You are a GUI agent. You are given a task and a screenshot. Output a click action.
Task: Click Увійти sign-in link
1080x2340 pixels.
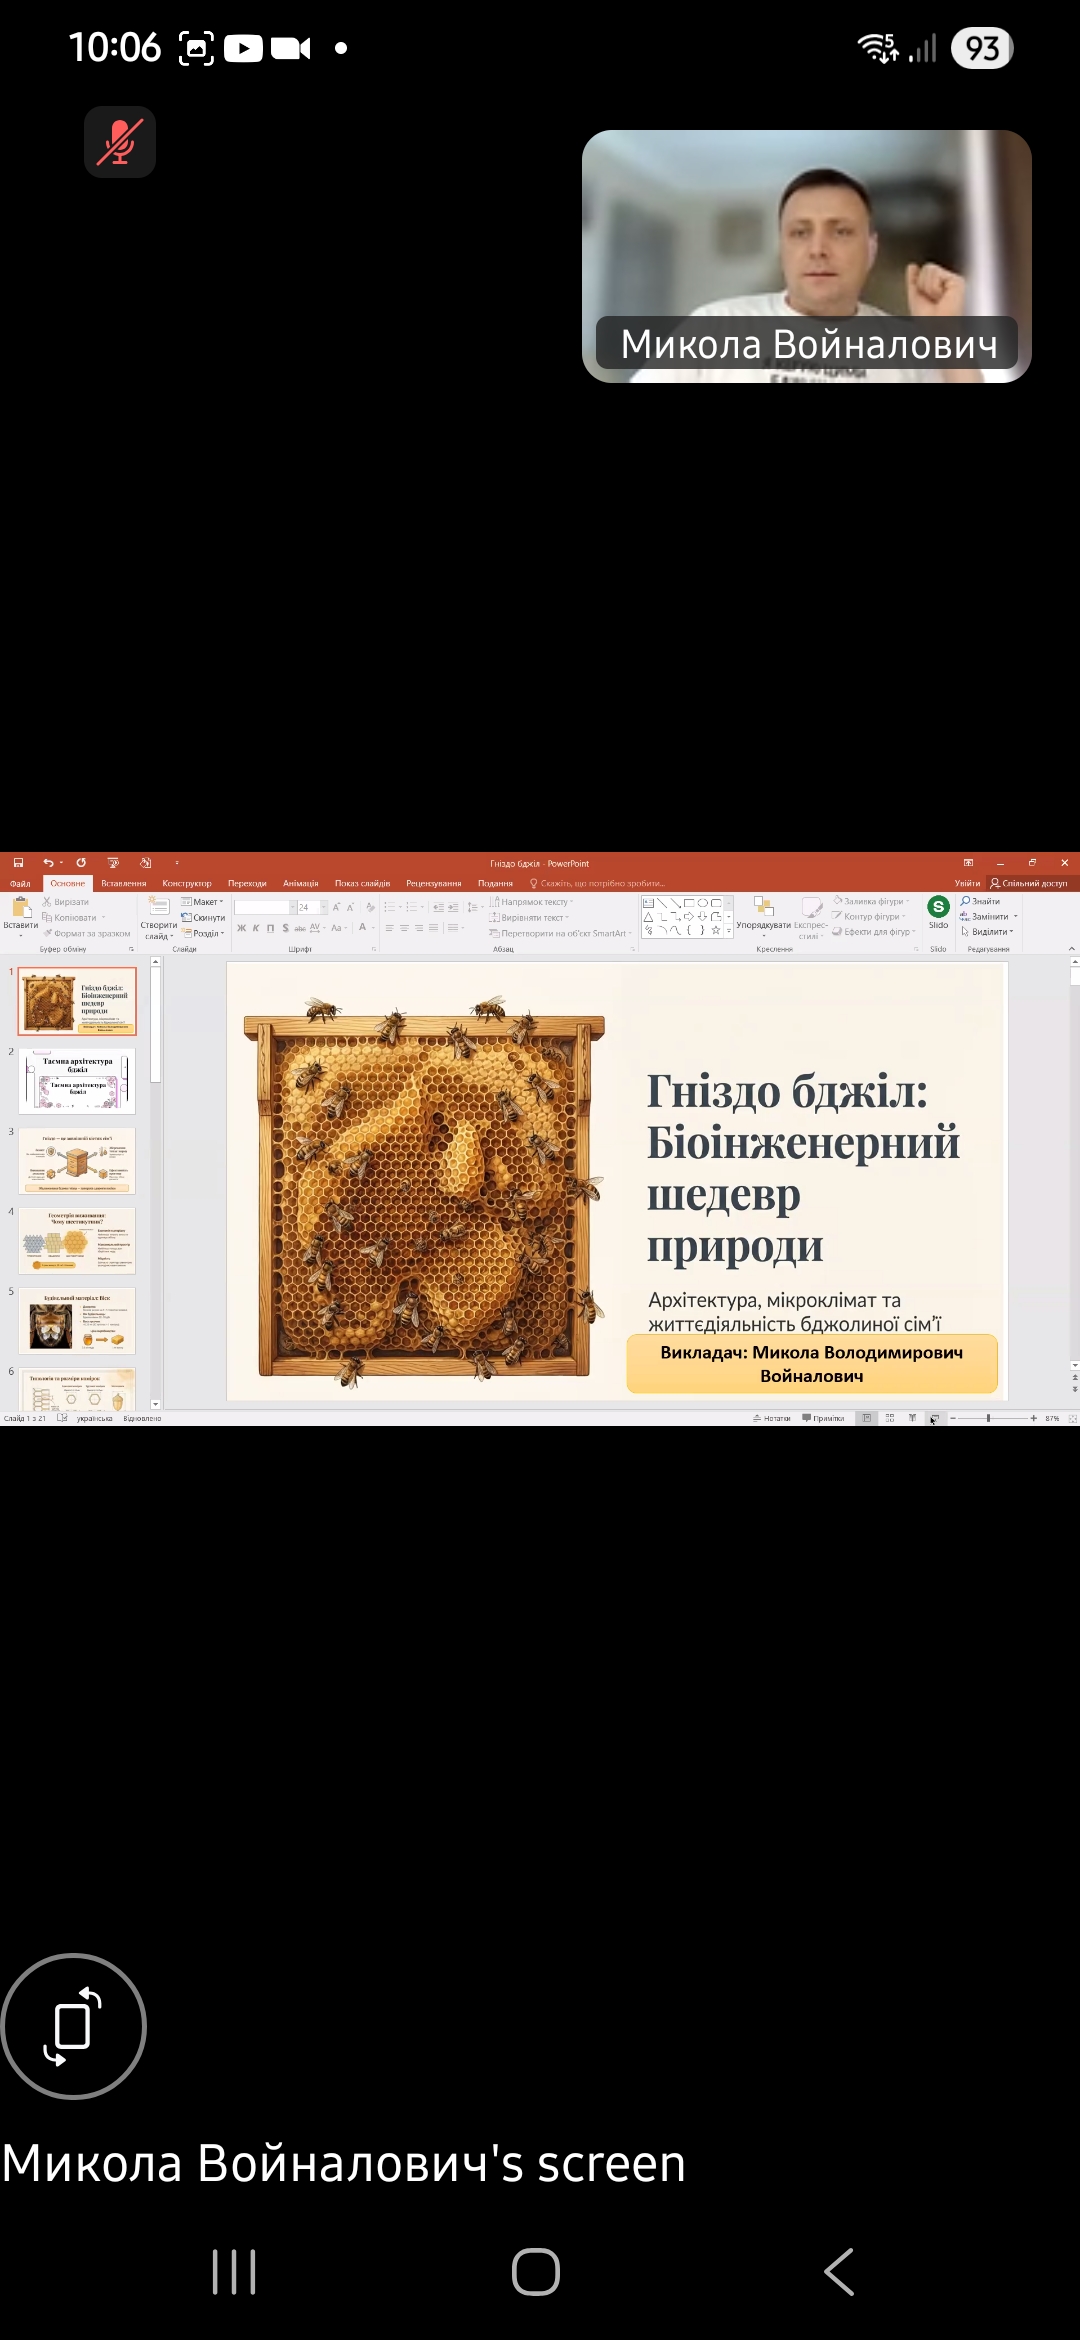tap(967, 883)
